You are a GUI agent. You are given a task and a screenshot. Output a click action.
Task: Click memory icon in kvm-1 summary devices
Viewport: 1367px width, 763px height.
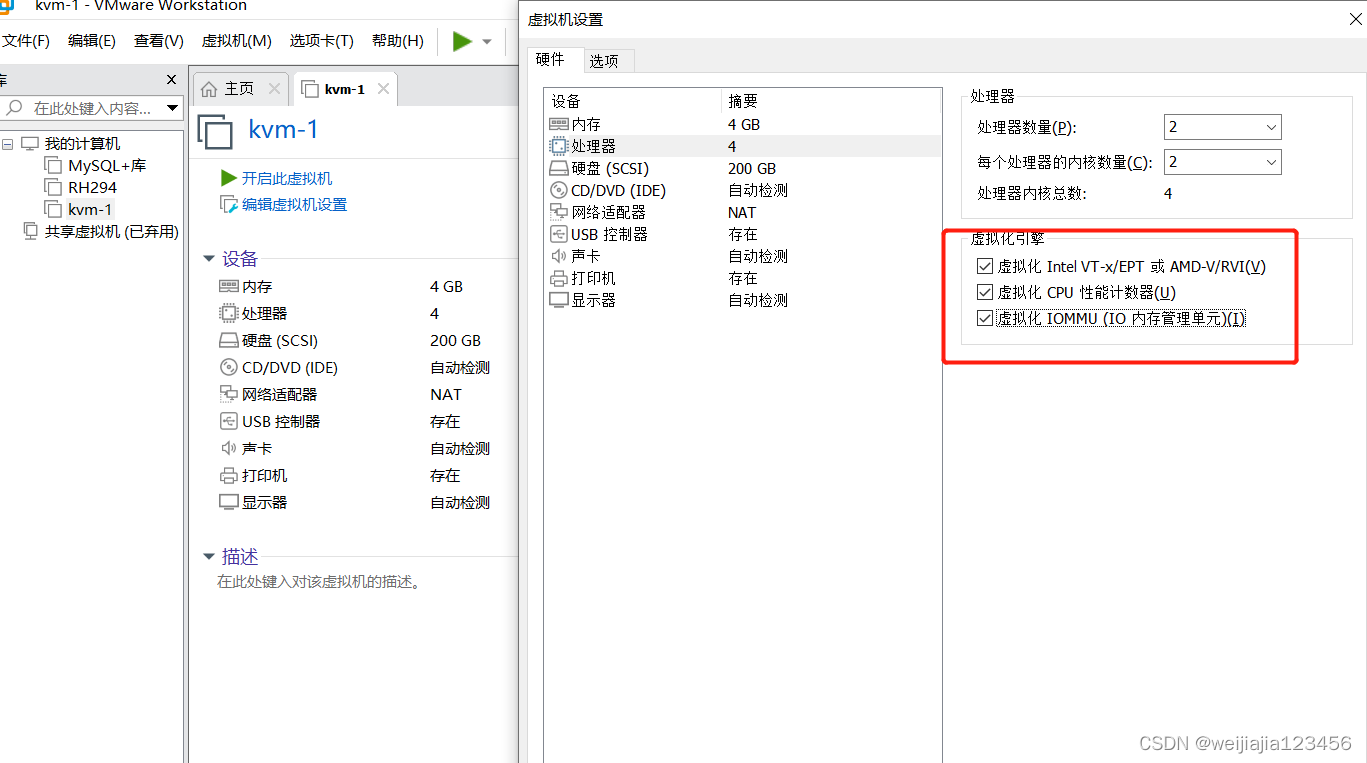click(229, 287)
